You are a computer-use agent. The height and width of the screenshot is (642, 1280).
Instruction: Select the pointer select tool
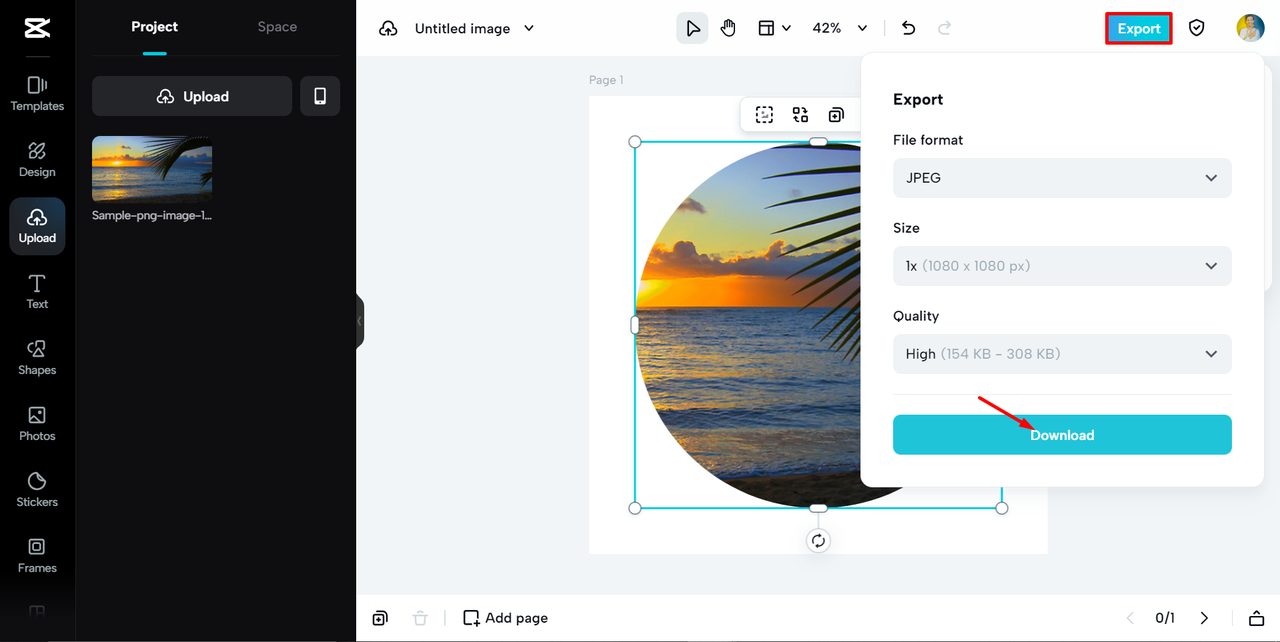tap(692, 28)
